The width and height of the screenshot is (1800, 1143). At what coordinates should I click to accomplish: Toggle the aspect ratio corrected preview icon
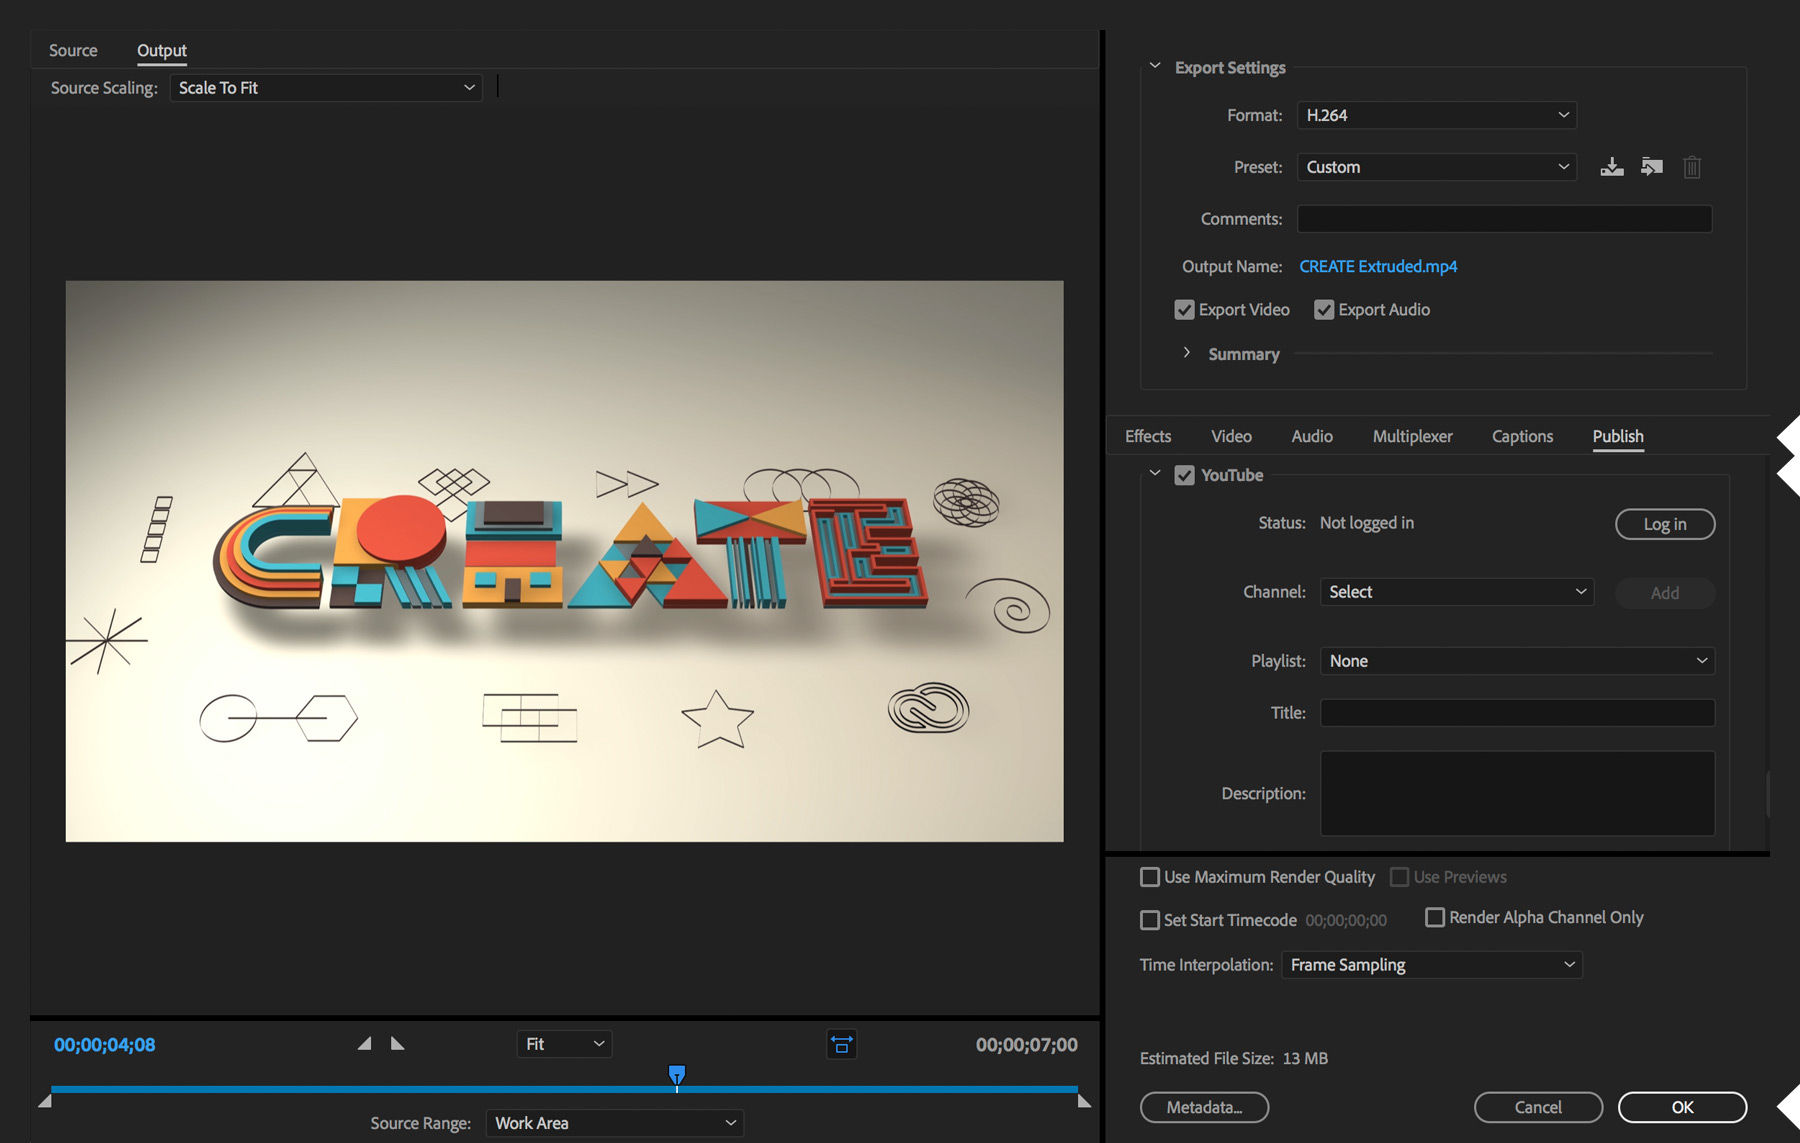pyautogui.click(x=841, y=1044)
